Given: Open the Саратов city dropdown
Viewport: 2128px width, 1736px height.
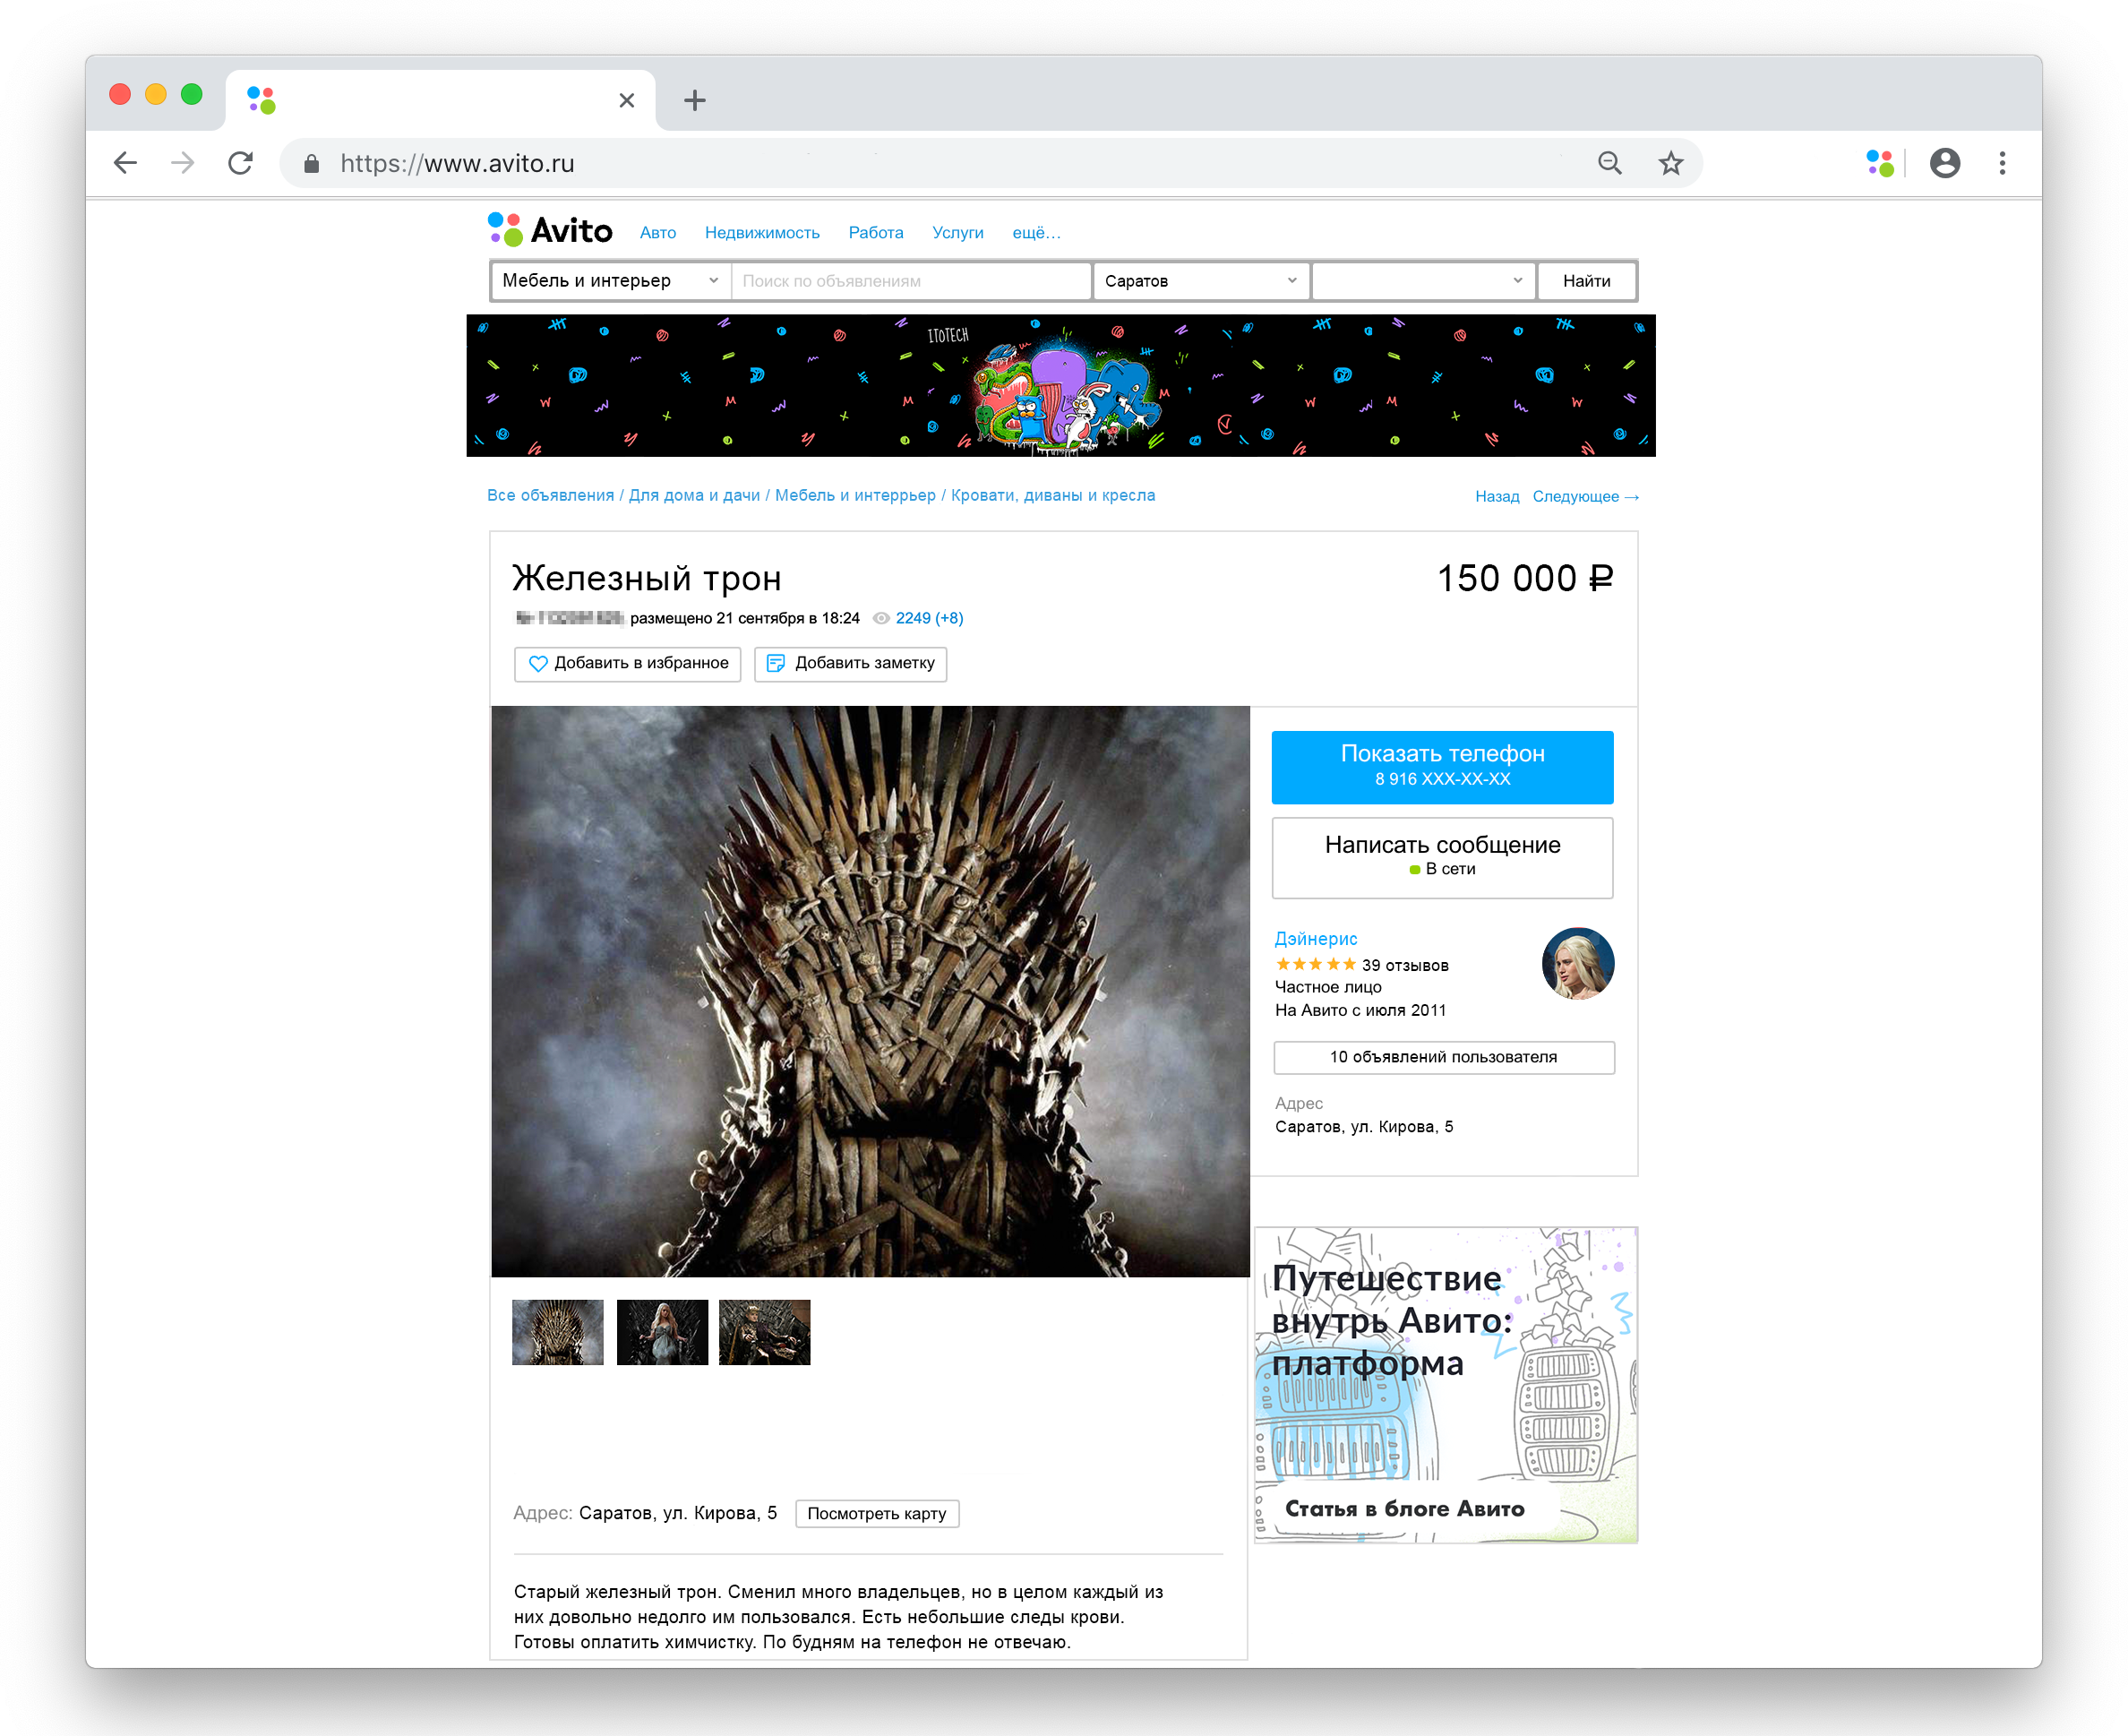Looking at the screenshot, I should [1201, 281].
